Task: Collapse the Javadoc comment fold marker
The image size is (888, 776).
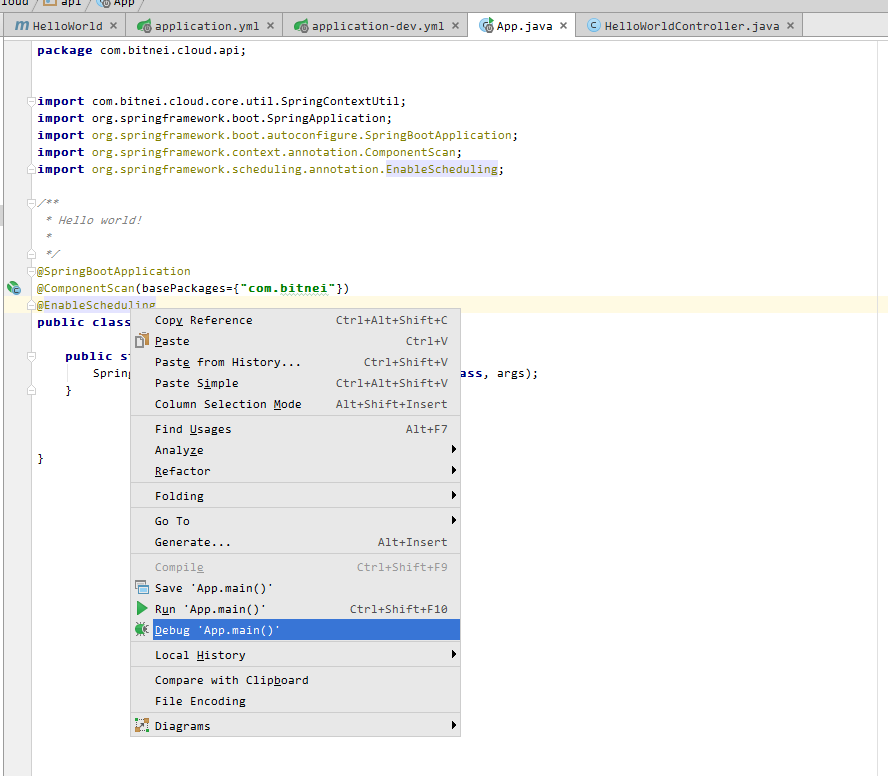Action: pyautogui.click(x=31, y=203)
